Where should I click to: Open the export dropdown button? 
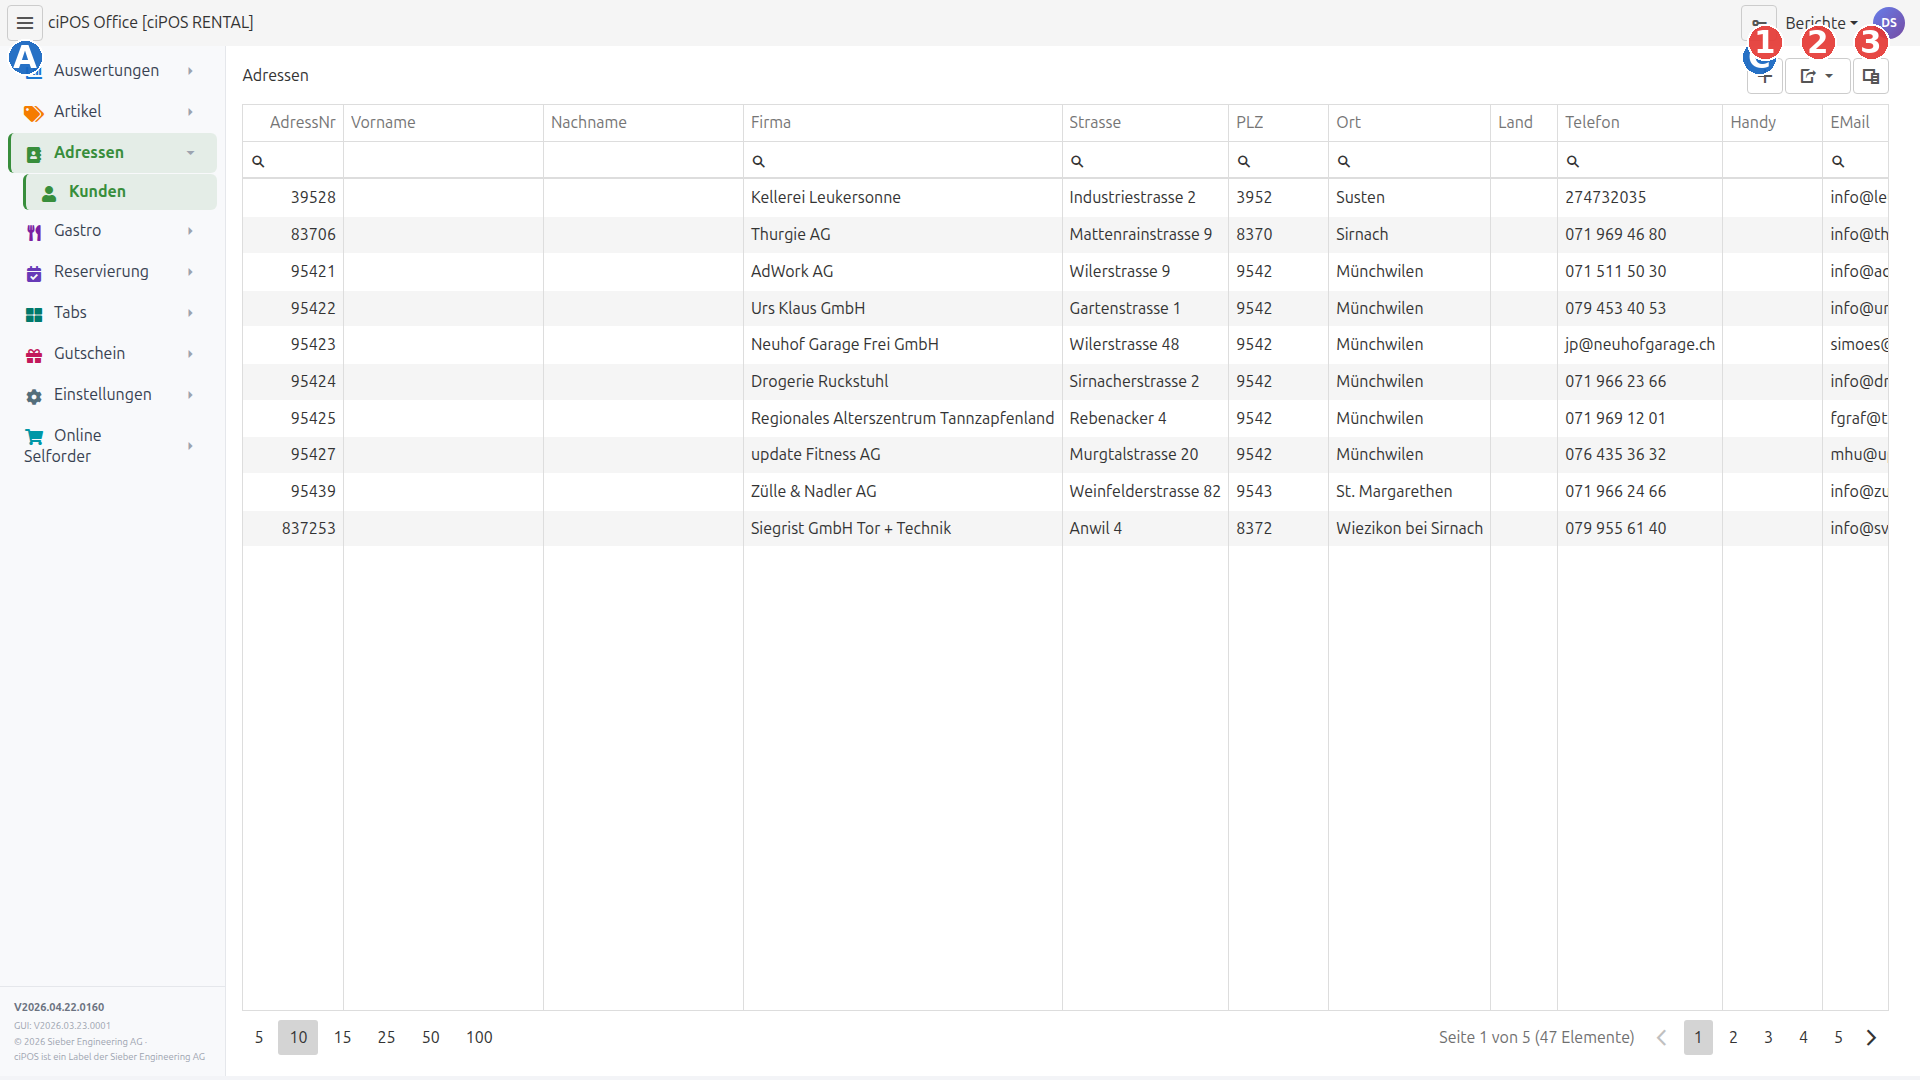(x=1818, y=76)
